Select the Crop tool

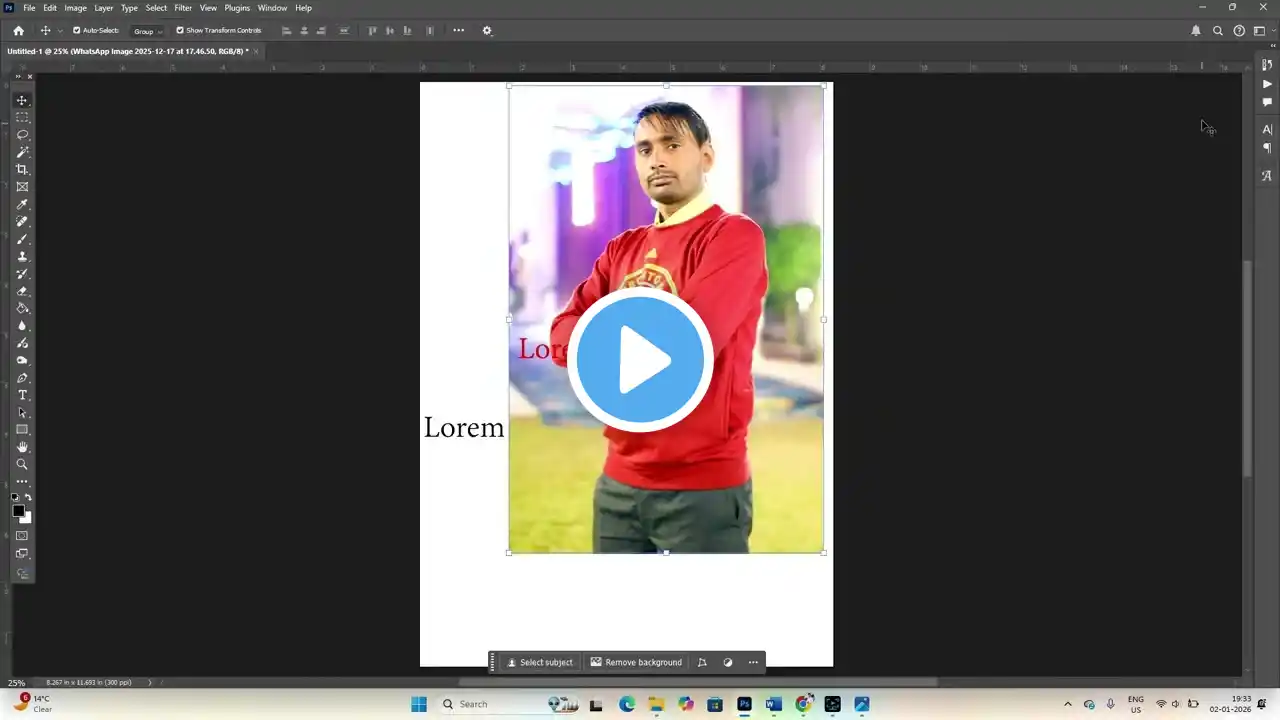click(22, 169)
